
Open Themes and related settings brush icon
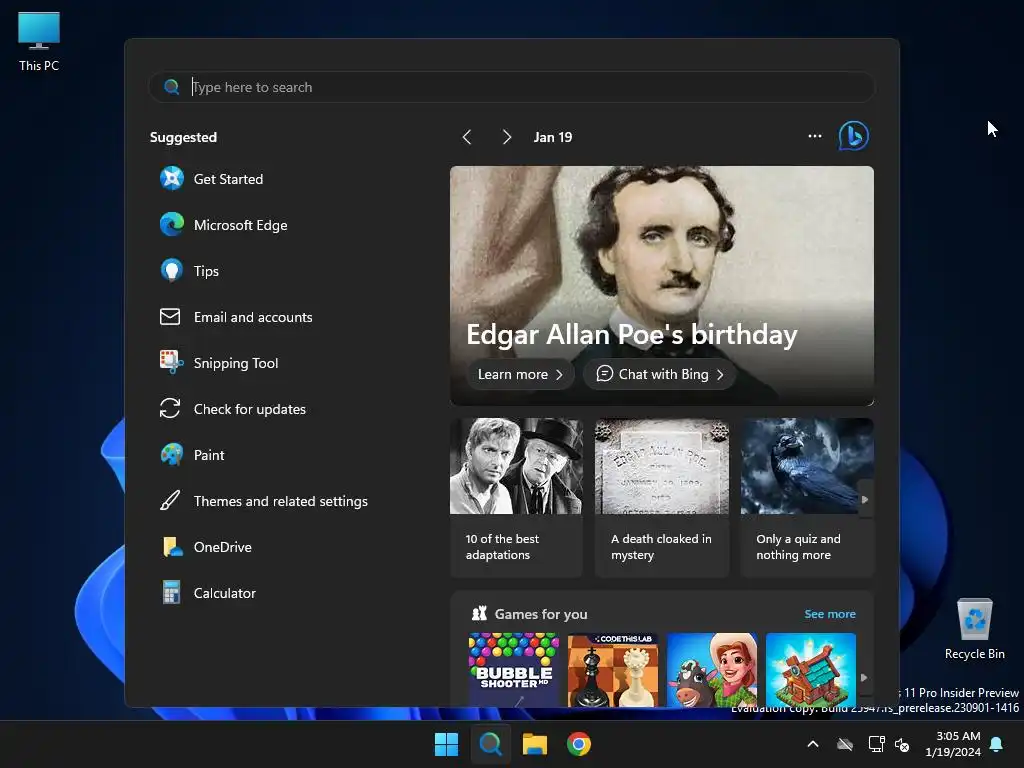(x=170, y=501)
